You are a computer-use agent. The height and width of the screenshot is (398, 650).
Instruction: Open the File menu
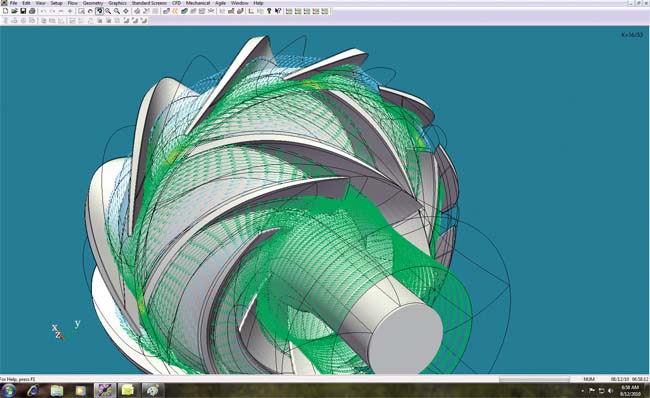coord(13,3)
